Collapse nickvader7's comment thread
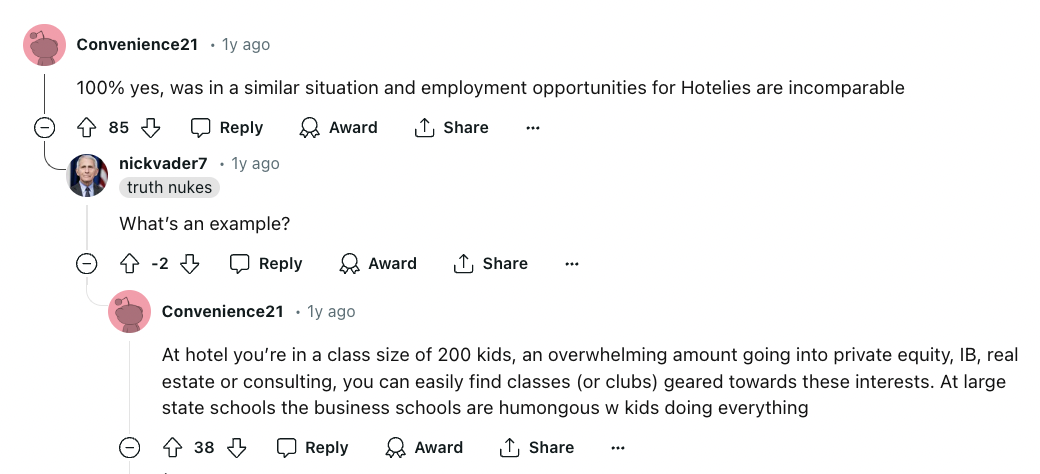This screenshot has height=474, width=1040. [x=87, y=264]
